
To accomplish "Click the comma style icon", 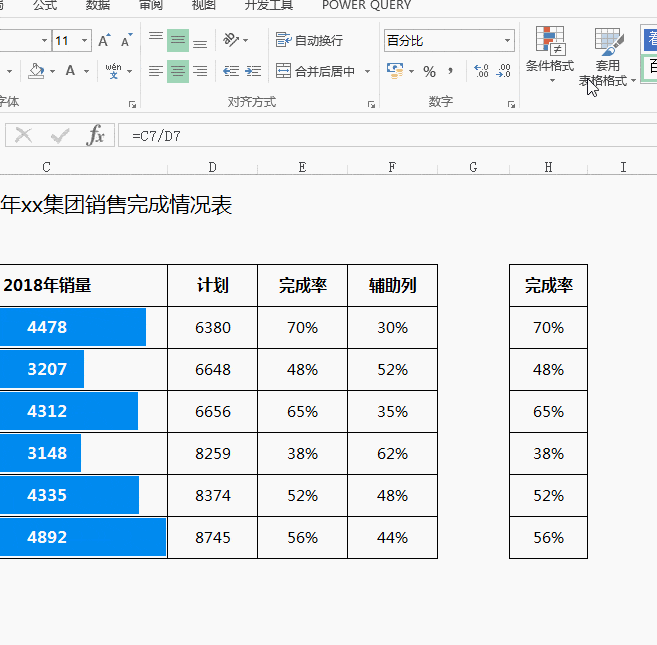I will point(450,71).
